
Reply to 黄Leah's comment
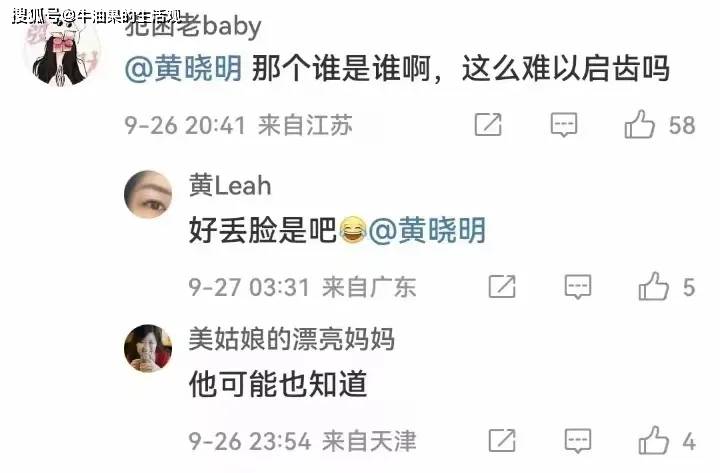coord(578,287)
